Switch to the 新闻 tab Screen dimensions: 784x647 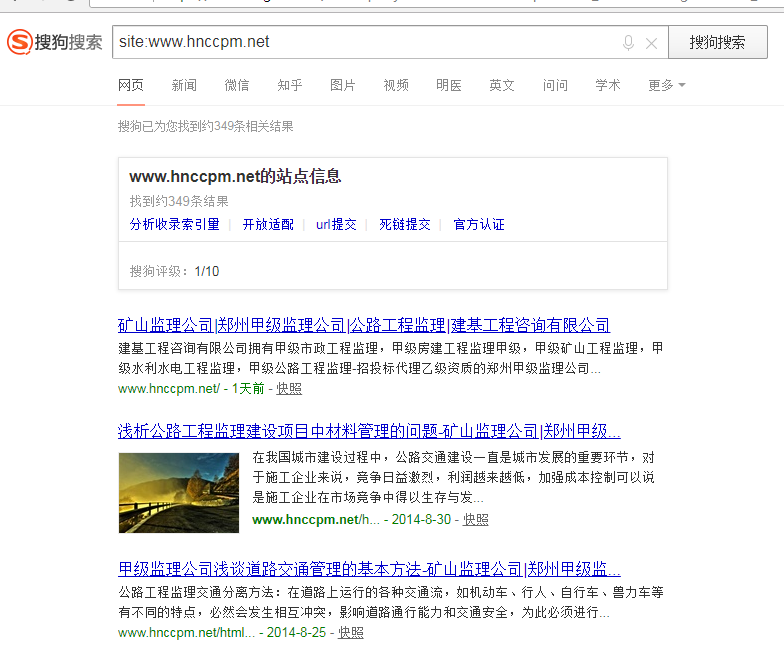click(184, 86)
